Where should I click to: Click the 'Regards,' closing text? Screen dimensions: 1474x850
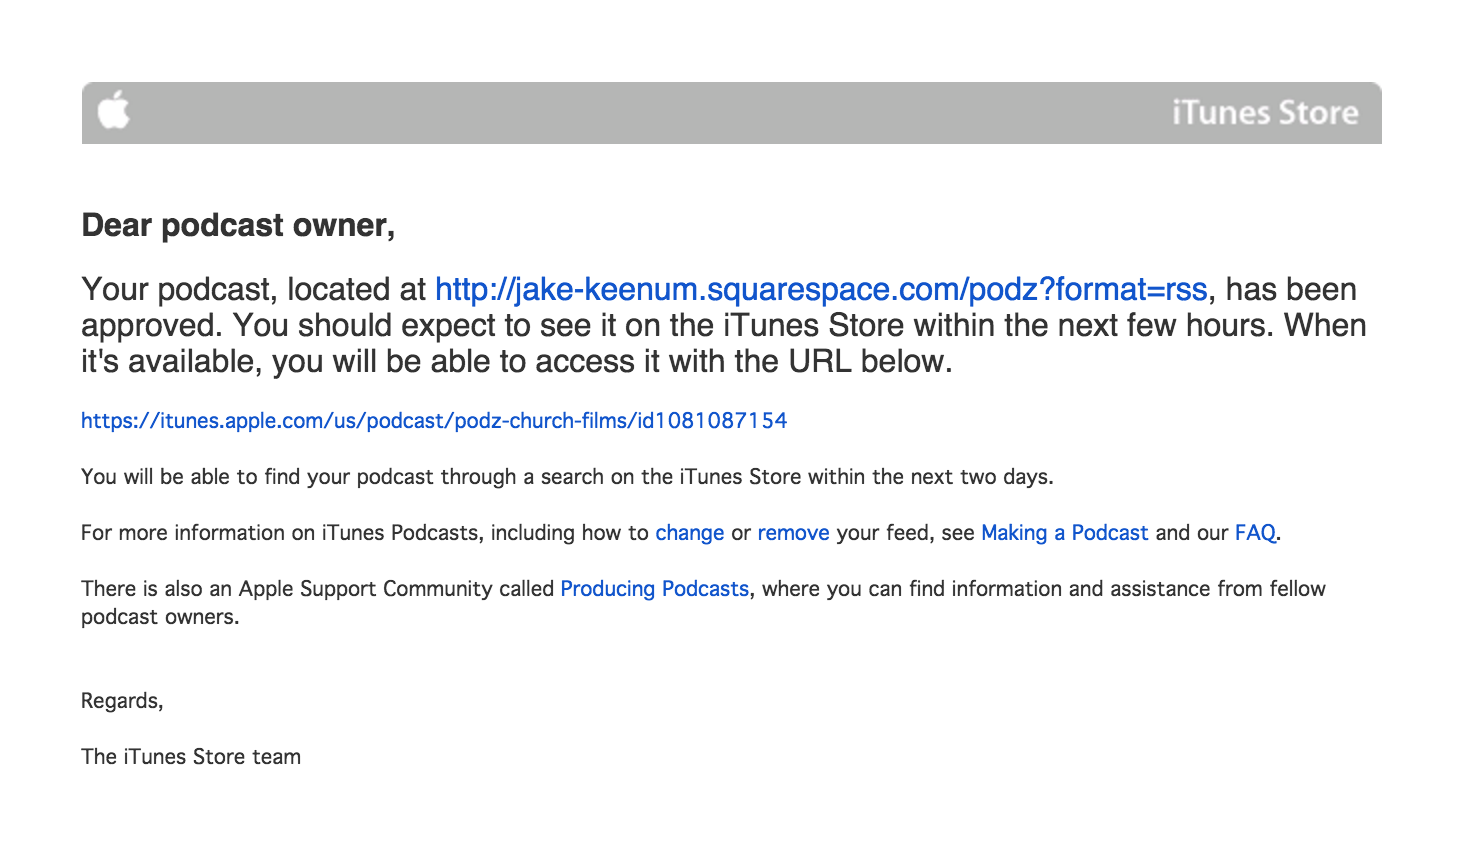tap(122, 701)
